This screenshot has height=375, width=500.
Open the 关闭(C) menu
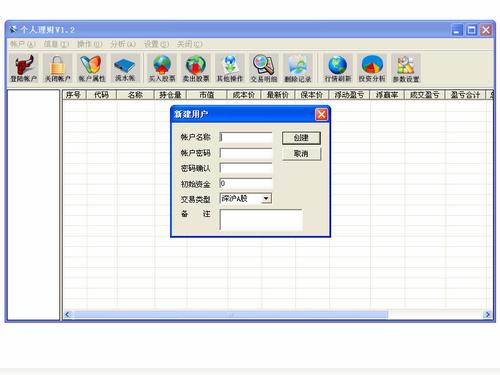[189, 44]
